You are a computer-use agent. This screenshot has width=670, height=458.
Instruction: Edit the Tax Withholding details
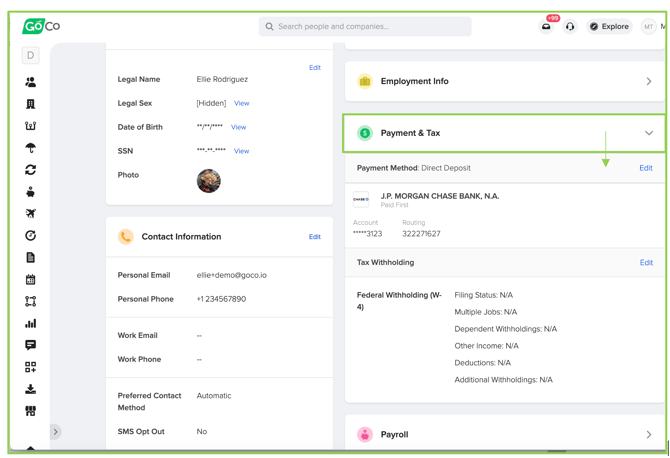pos(646,263)
